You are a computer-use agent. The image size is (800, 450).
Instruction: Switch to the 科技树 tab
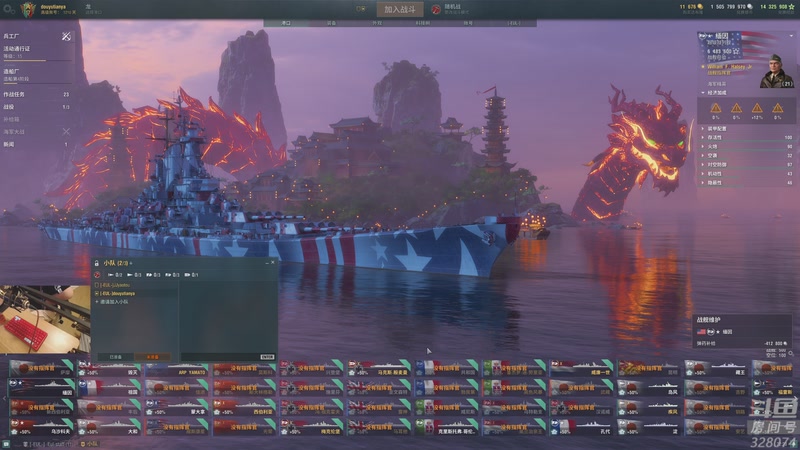pyautogui.click(x=422, y=23)
